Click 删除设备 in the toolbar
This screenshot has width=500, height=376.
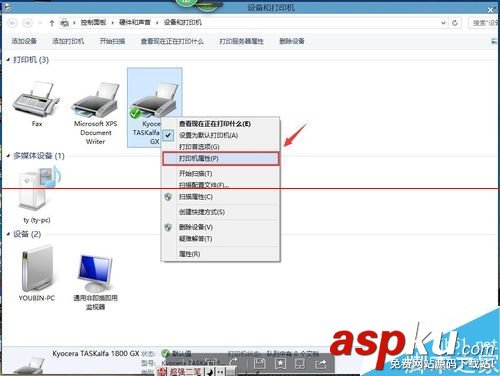pos(292,41)
